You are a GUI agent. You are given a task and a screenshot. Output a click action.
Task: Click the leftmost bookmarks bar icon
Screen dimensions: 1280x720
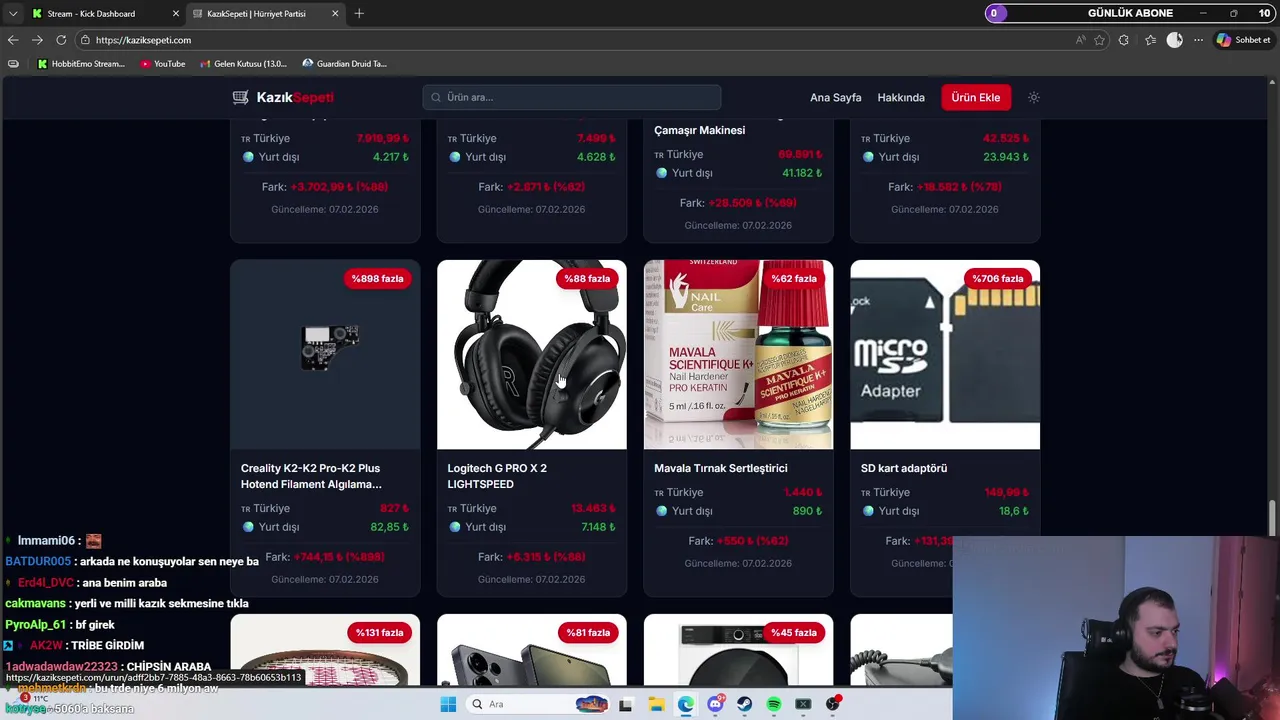tap(13, 64)
